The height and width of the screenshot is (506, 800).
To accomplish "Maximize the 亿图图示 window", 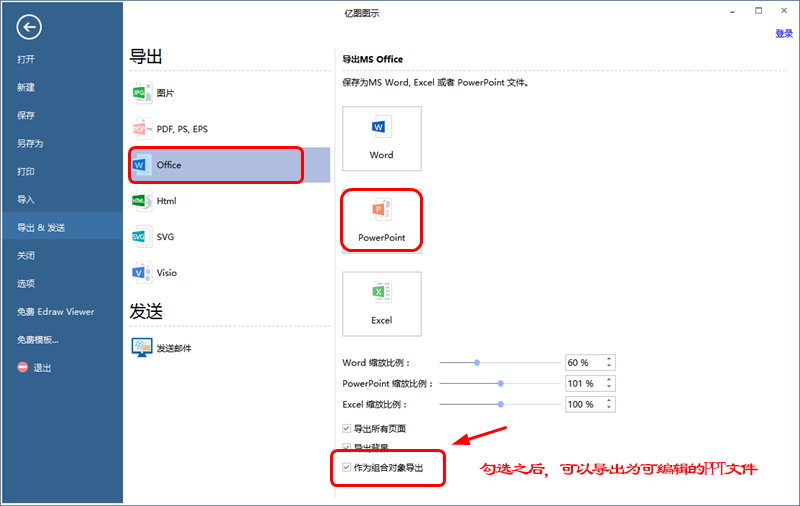I will (759, 10).
